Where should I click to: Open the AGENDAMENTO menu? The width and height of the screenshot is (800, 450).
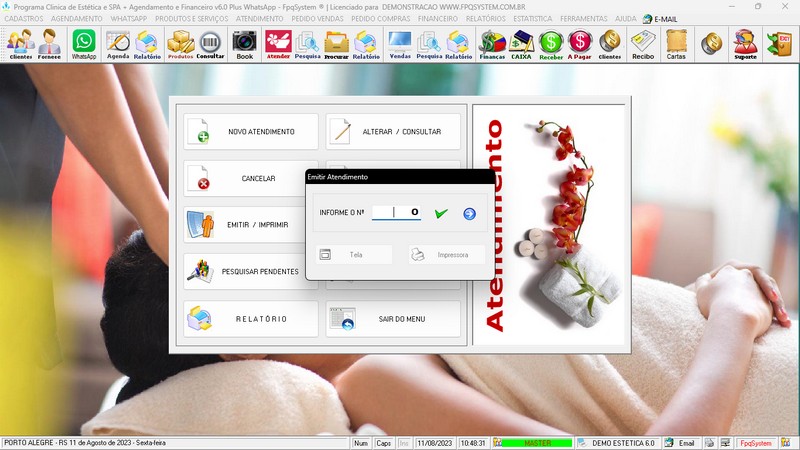(x=77, y=18)
